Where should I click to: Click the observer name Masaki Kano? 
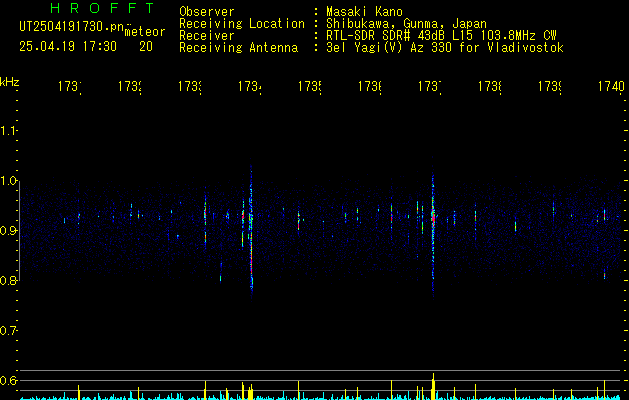point(364,12)
